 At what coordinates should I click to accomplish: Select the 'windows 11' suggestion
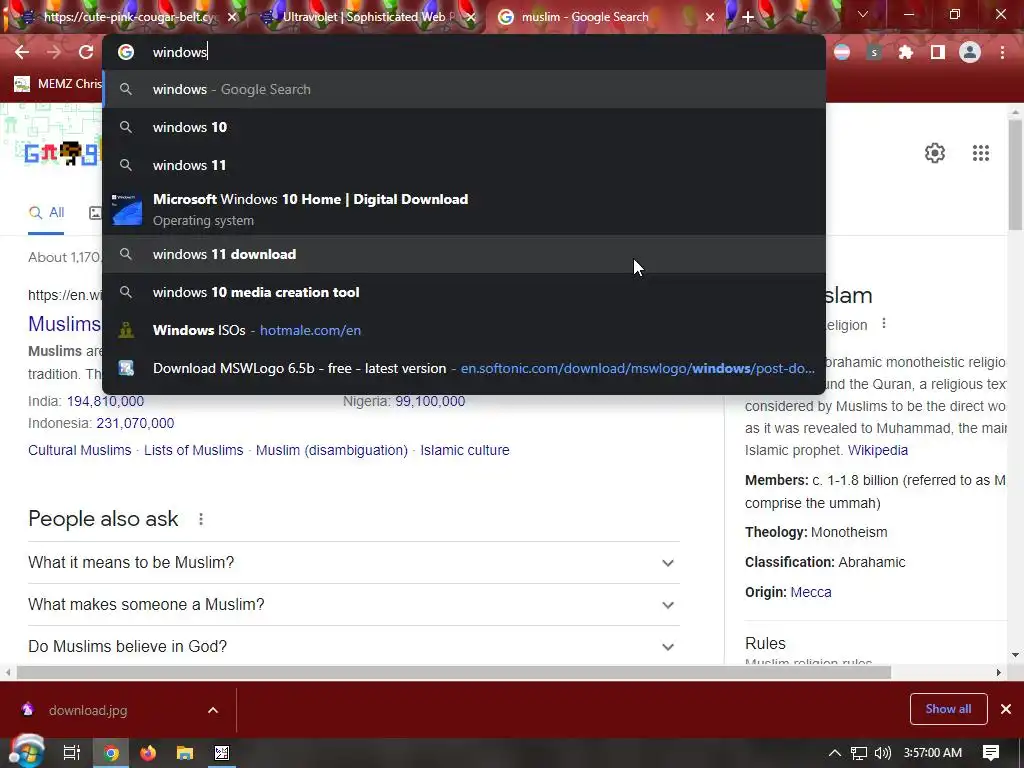tap(464, 165)
